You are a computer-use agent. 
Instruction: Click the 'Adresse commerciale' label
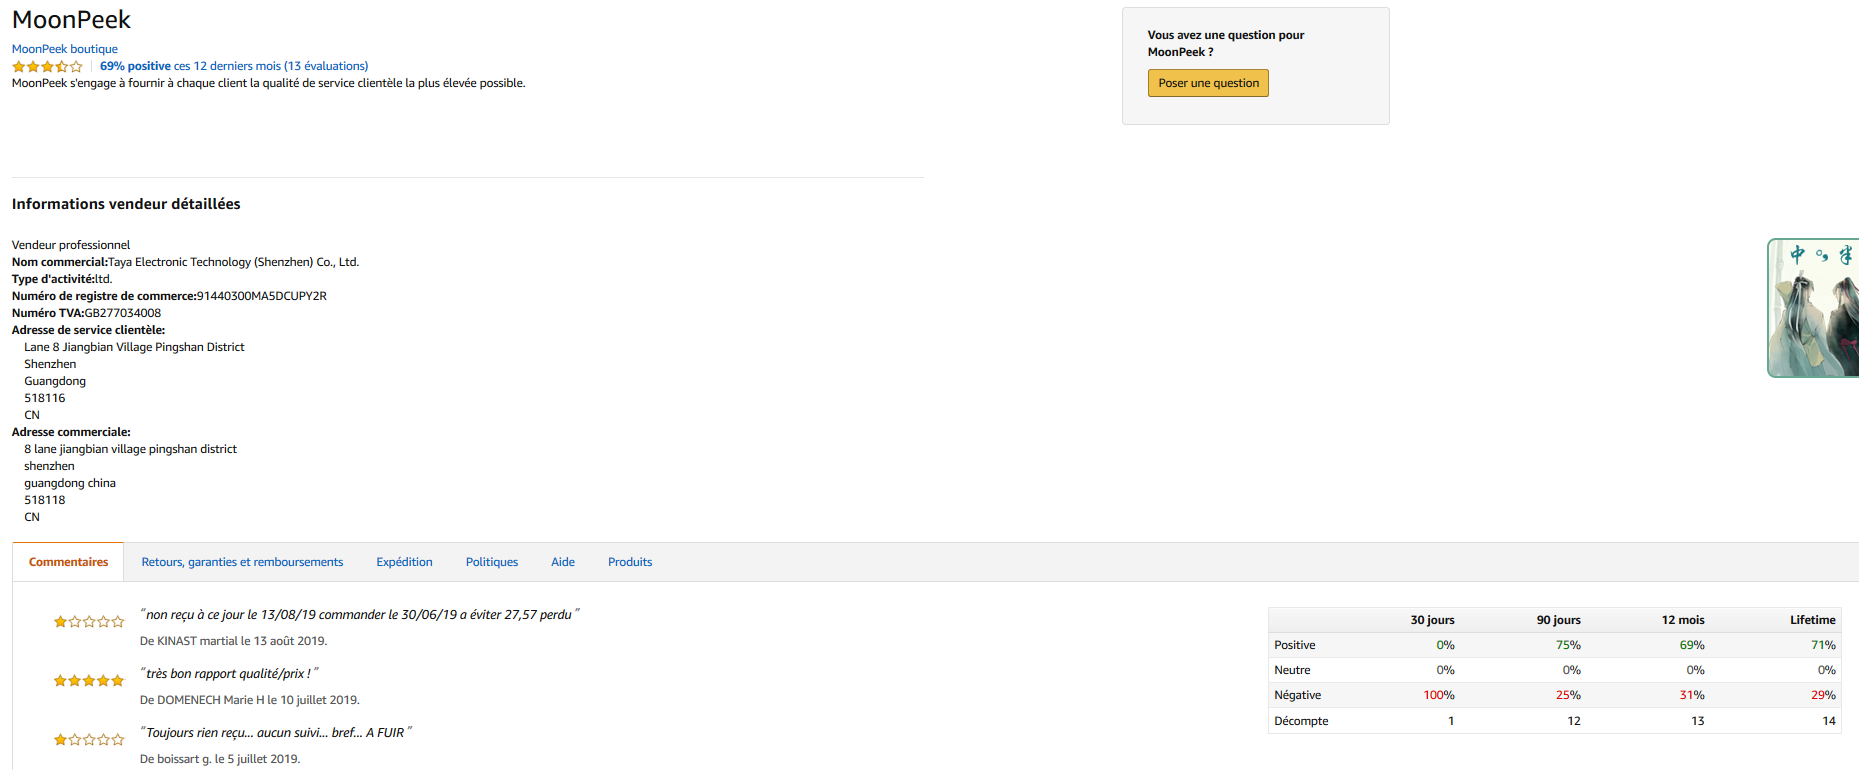(x=71, y=432)
